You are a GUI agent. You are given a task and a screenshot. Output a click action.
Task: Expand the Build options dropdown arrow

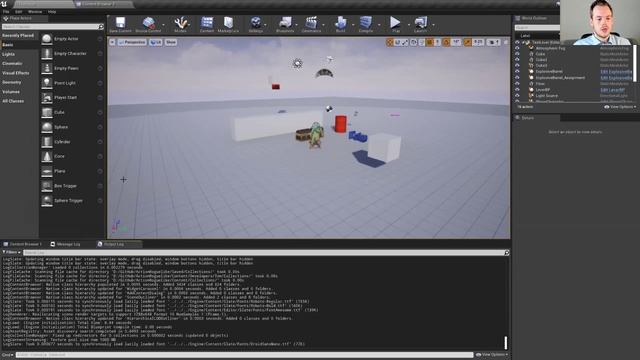tap(353, 25)
